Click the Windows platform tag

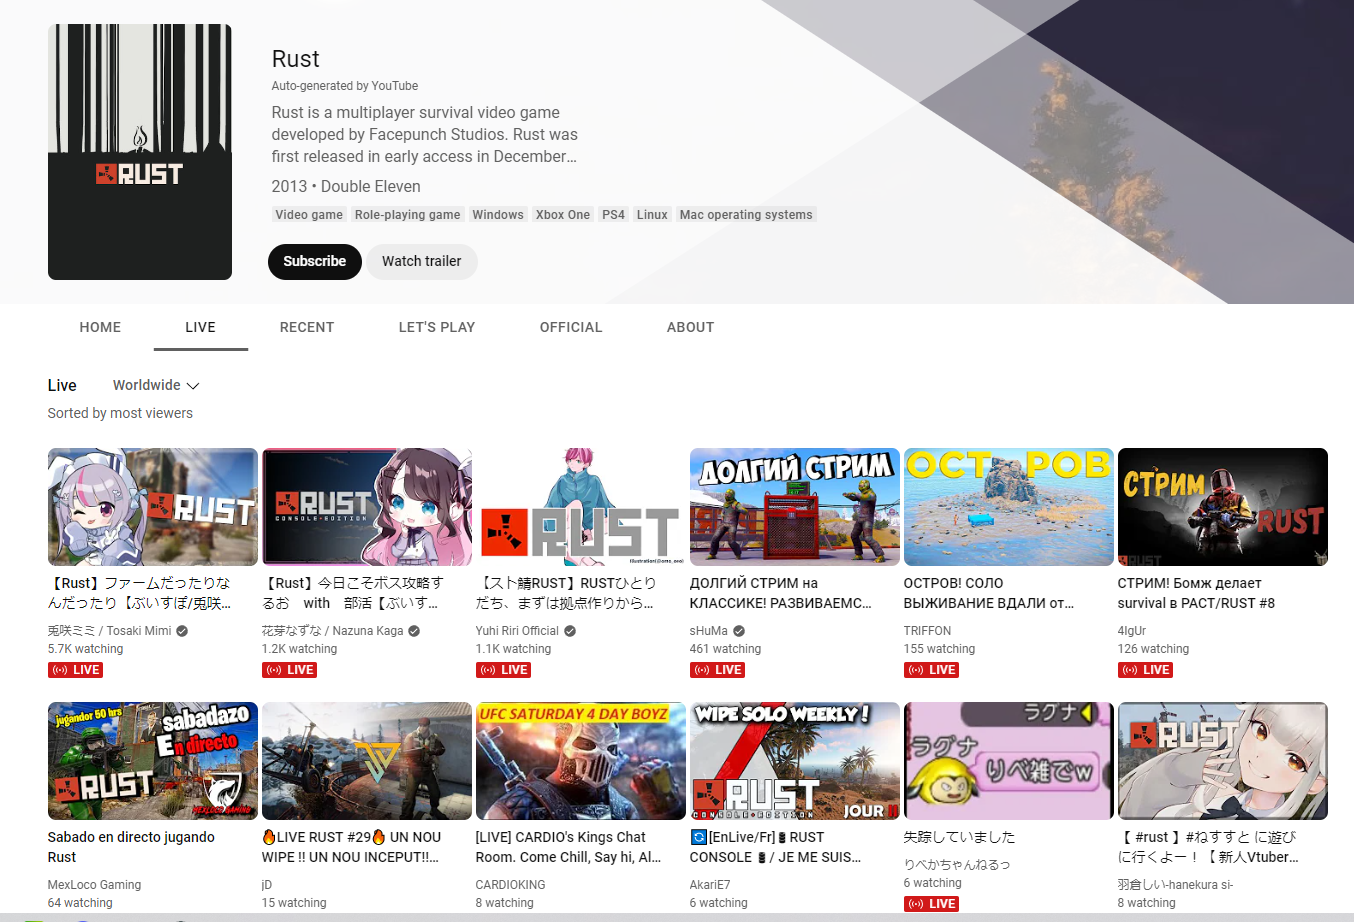click(x=498, y=214)
